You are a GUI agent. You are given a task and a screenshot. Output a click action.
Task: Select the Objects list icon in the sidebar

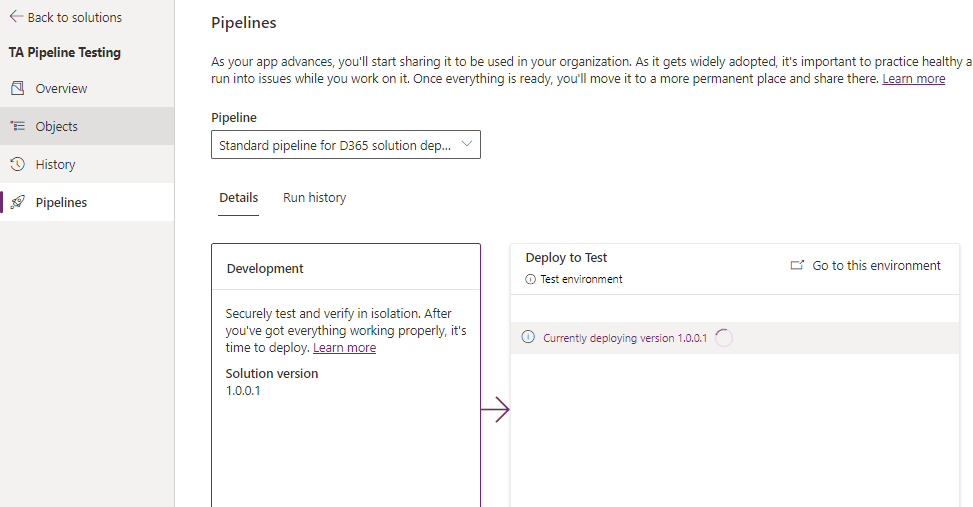click(17, 126)
